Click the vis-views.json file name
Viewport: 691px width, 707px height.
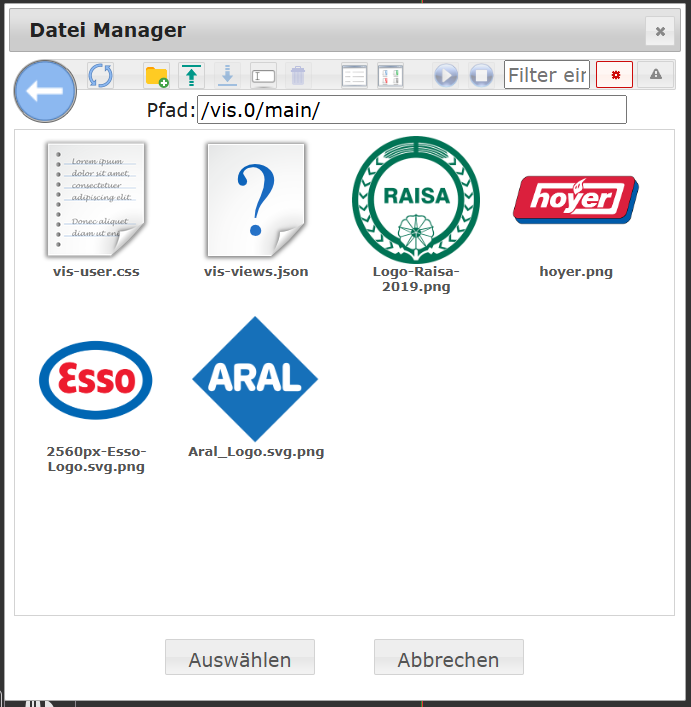click(x=256, y=272)
